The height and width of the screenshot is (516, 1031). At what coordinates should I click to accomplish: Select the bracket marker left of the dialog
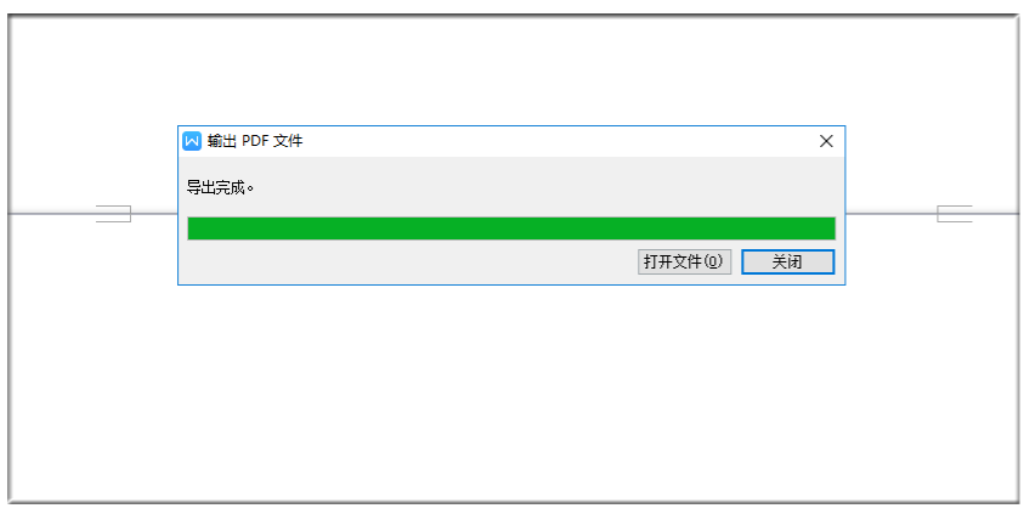114,214
